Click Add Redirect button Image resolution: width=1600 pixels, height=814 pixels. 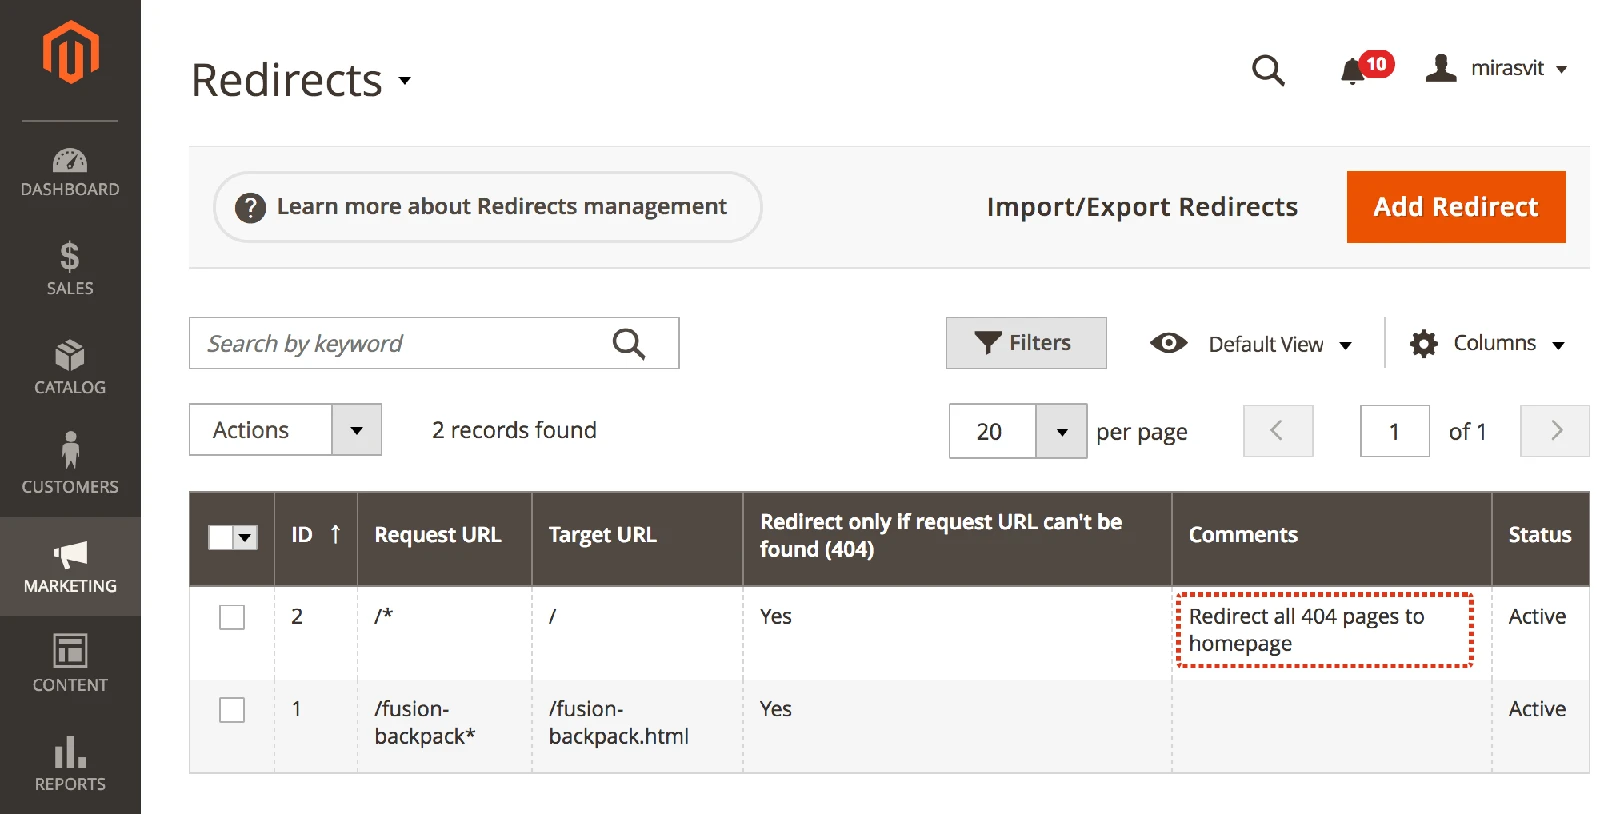pos(1456,207)
